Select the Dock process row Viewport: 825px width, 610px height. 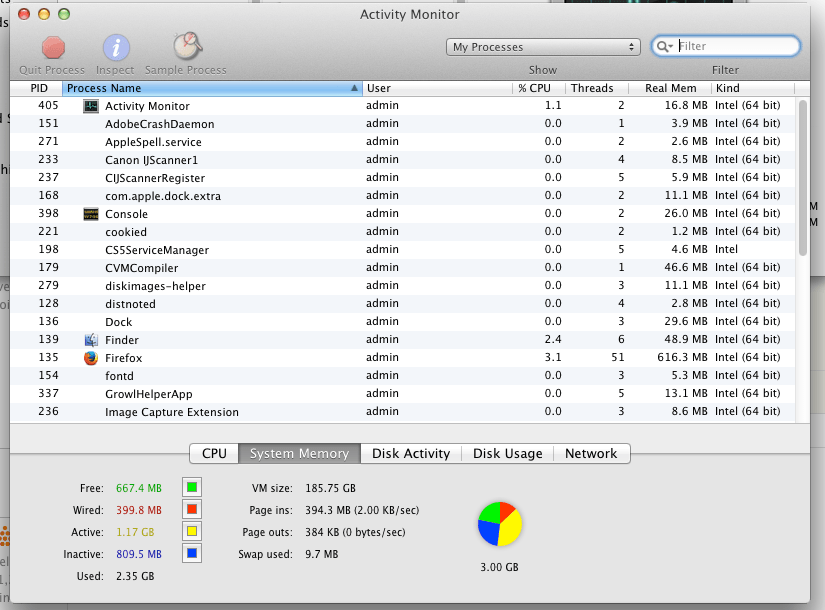click(x=402, y=322)
